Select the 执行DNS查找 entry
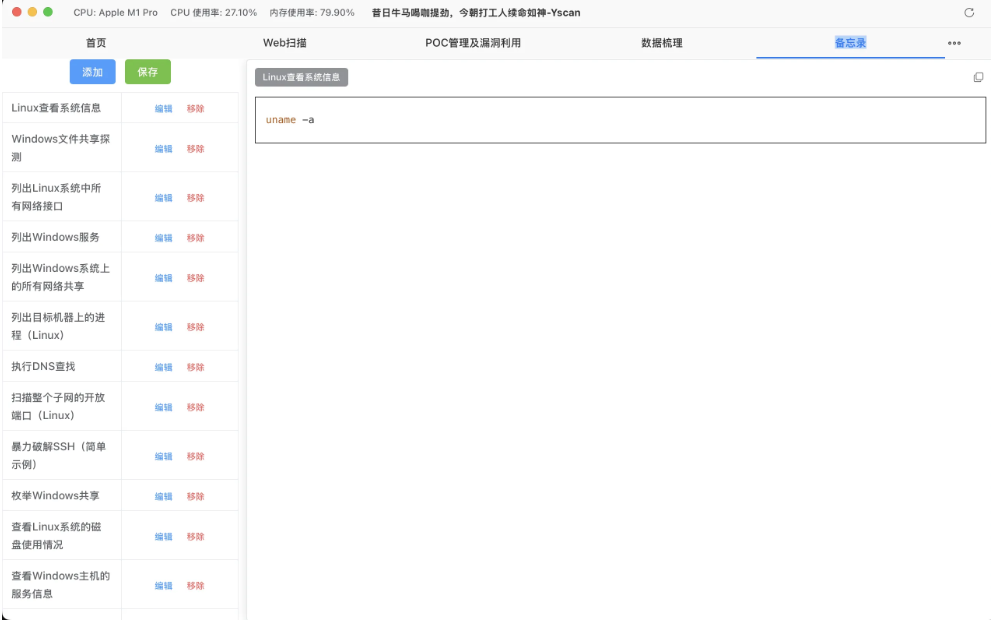The width and height of the screenshot is (991, 621). point(43,366)
